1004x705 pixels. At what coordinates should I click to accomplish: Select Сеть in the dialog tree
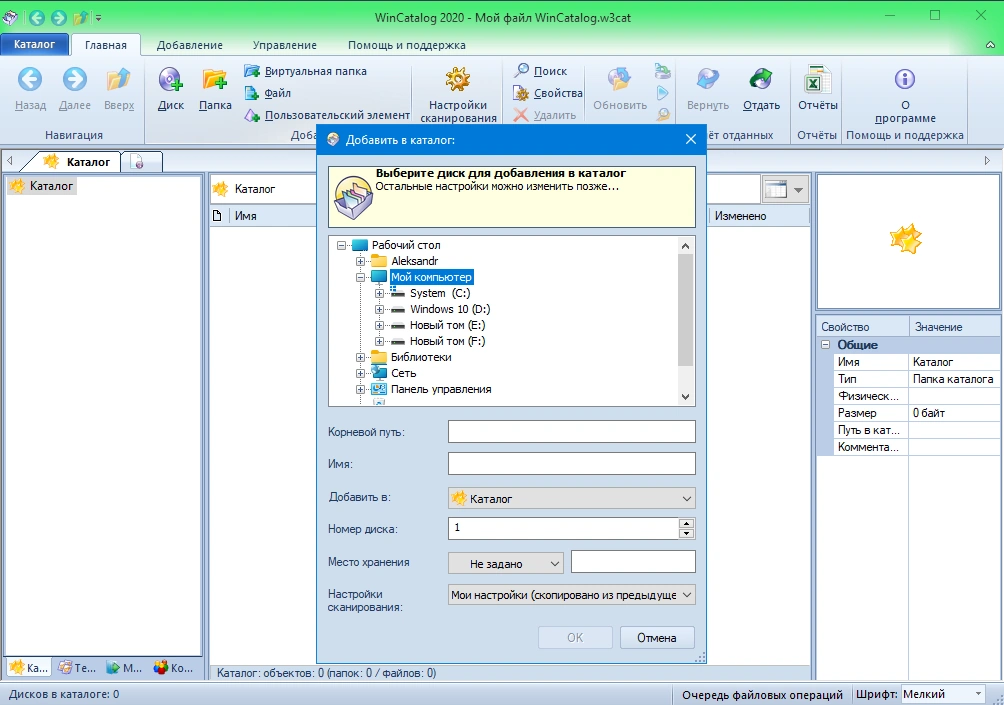403,373
